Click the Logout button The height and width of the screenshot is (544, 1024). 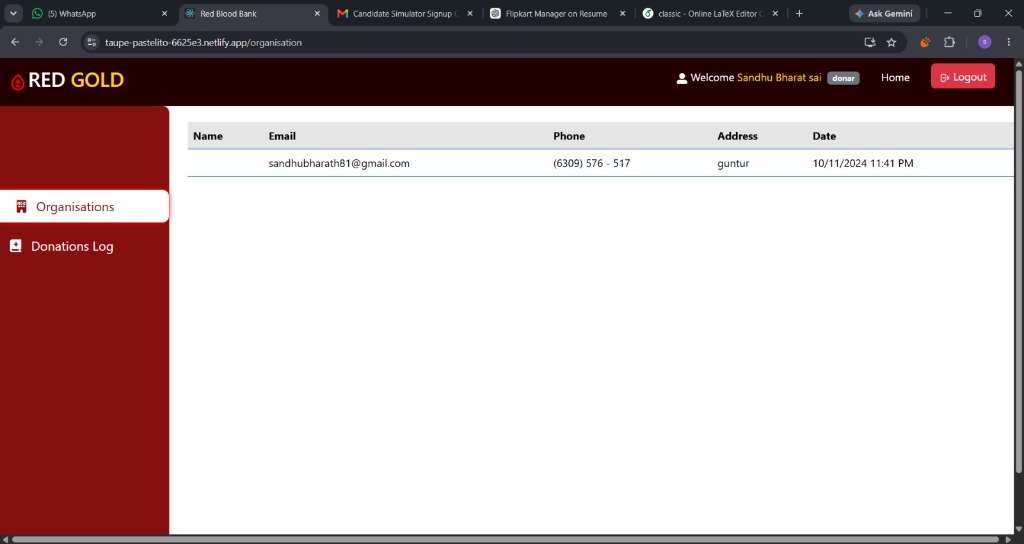[963, 77]
